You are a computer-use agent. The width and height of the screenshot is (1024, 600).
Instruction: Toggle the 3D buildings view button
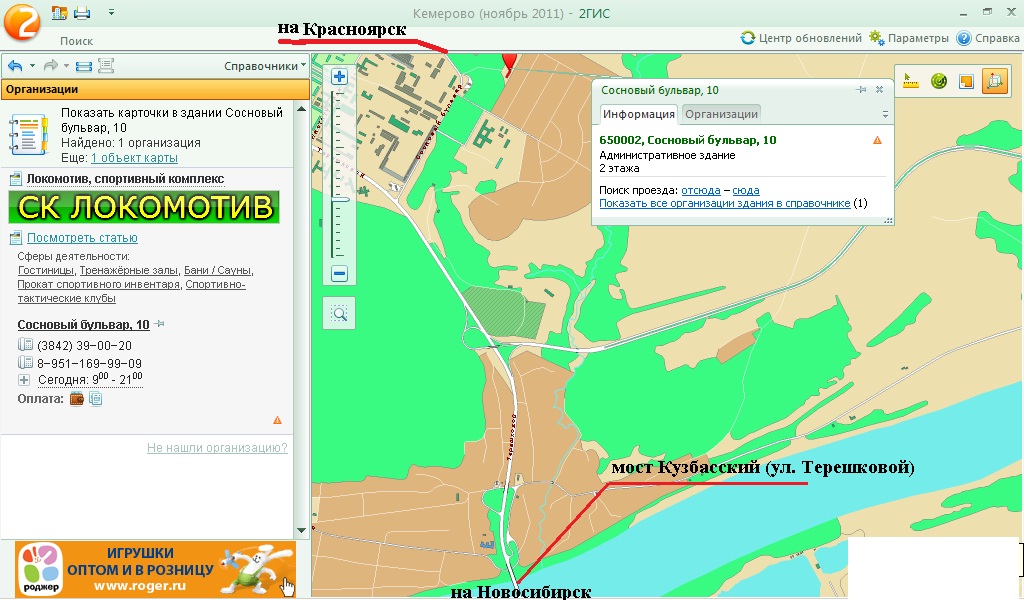(x=994, y=81)
